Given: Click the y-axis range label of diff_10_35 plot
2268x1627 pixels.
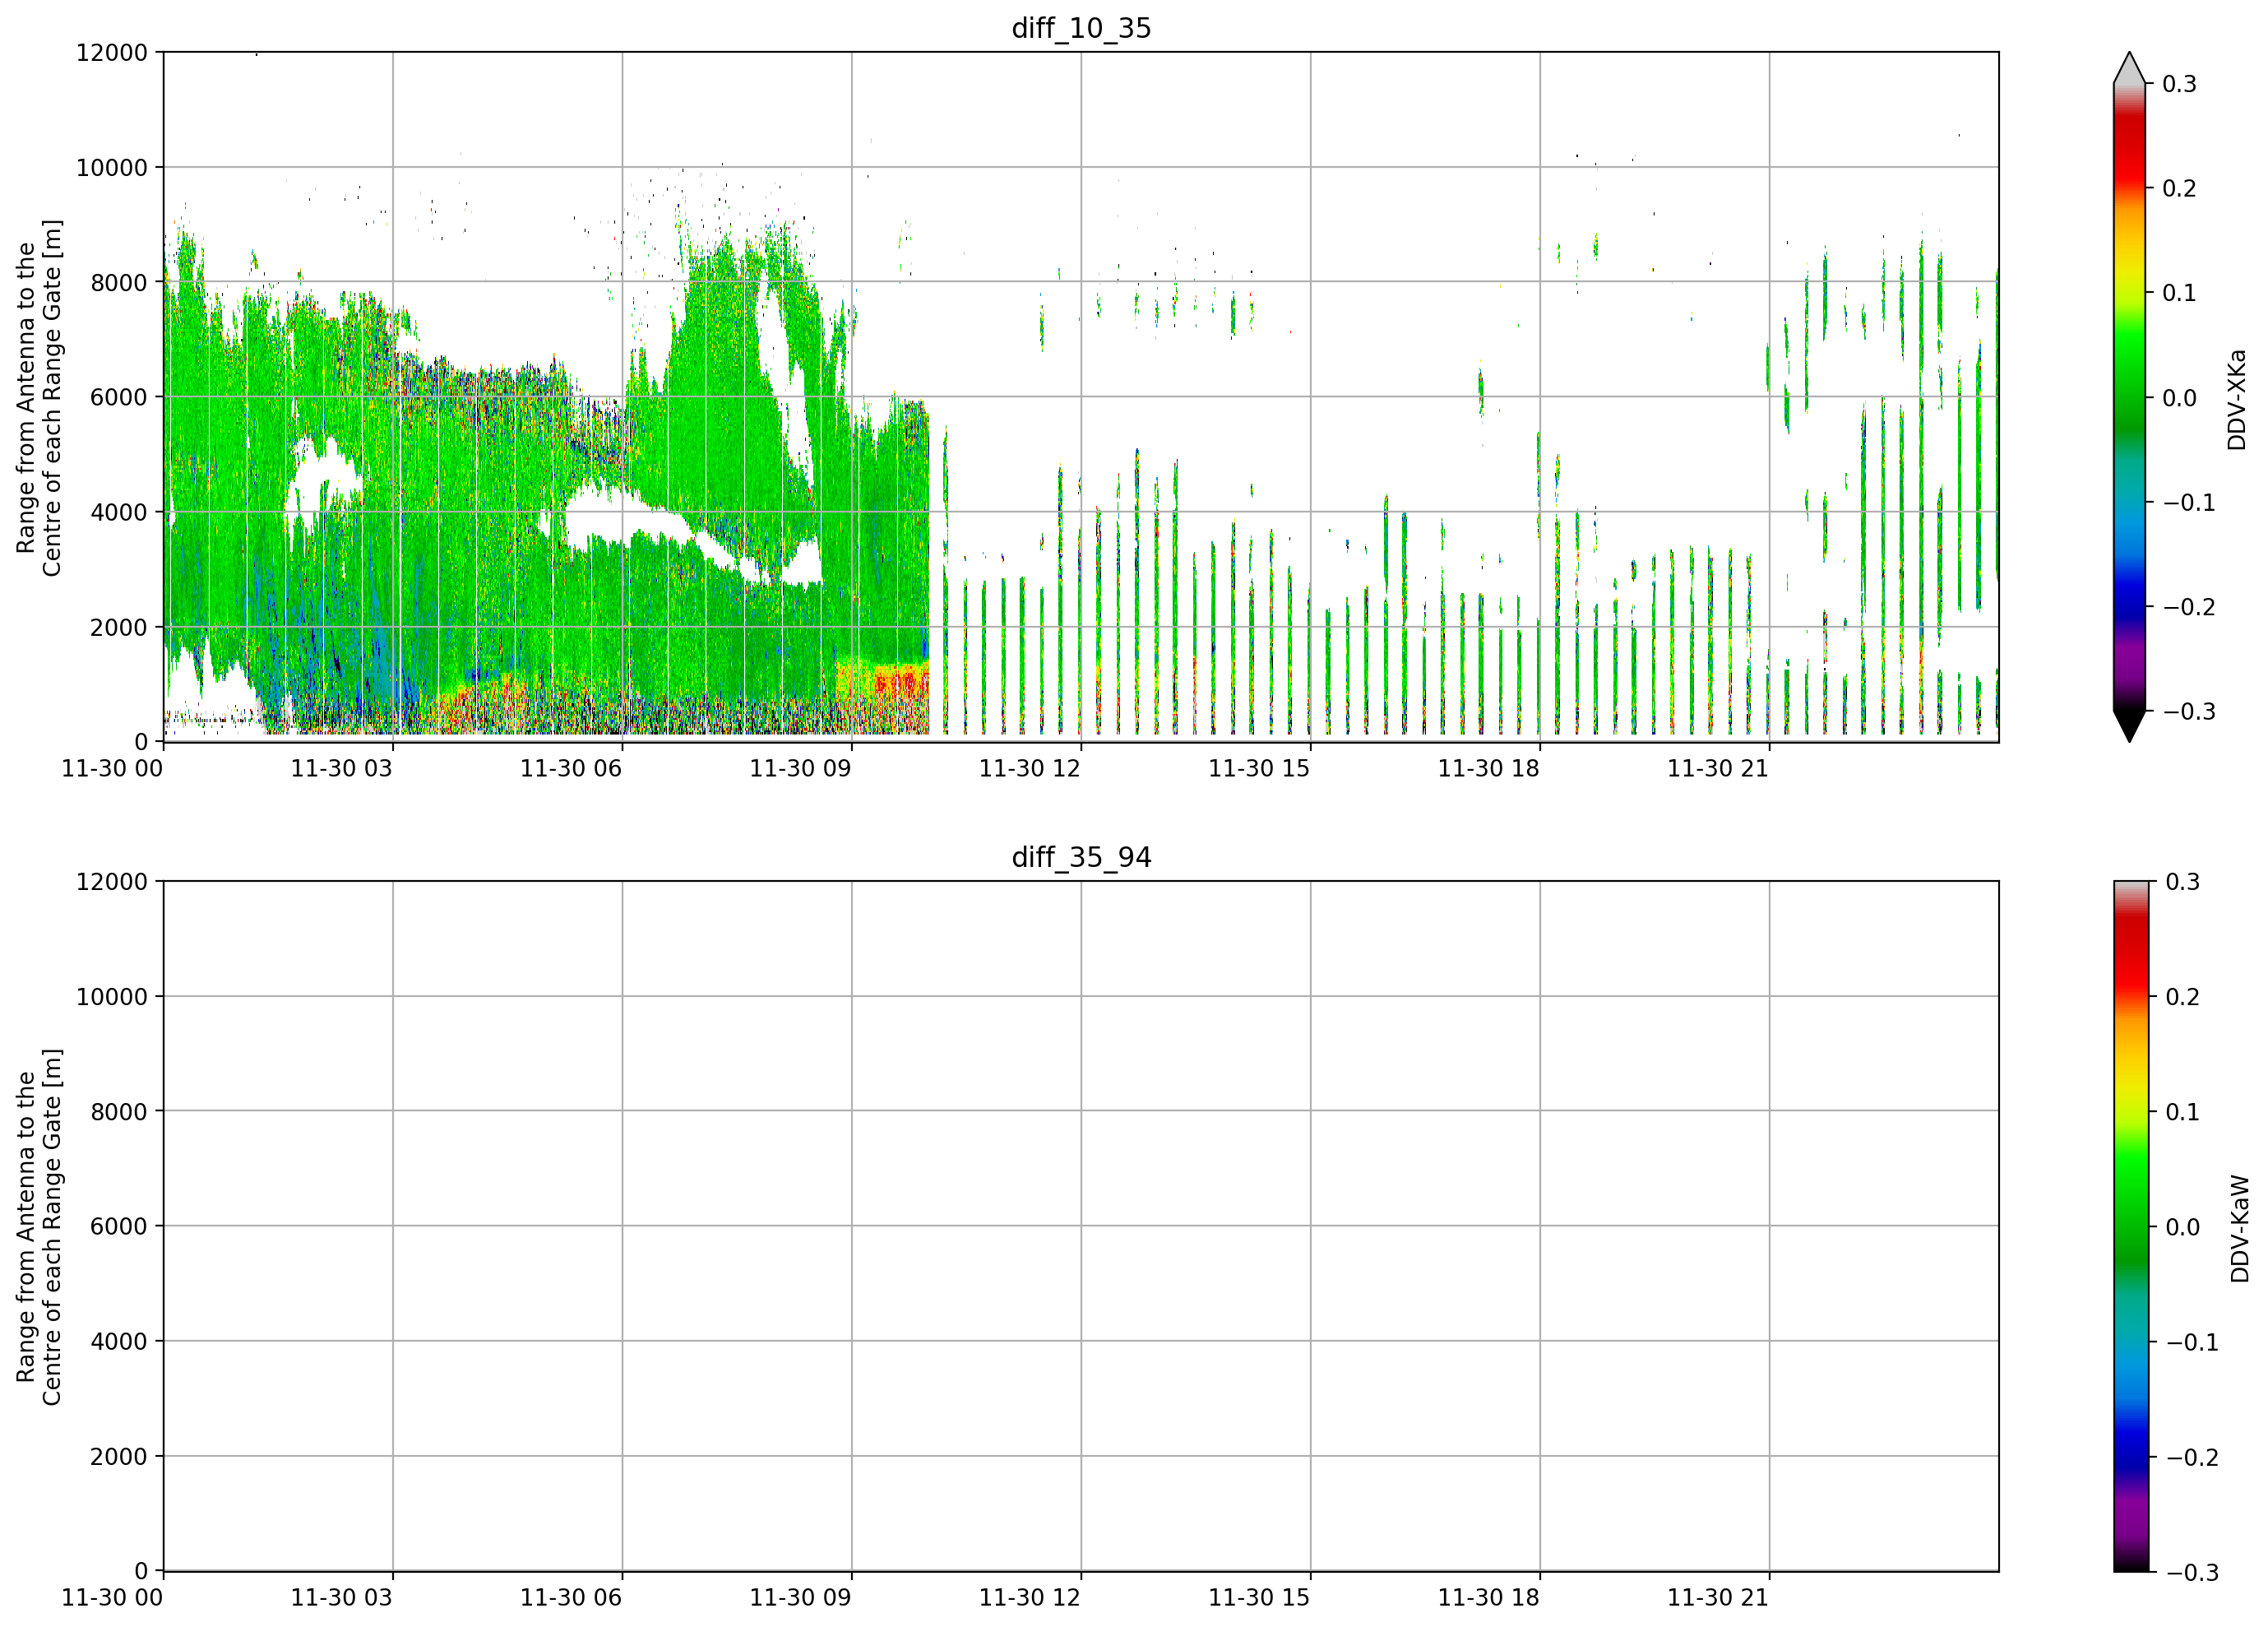Looking at the screenshot, I should [39, 397].
